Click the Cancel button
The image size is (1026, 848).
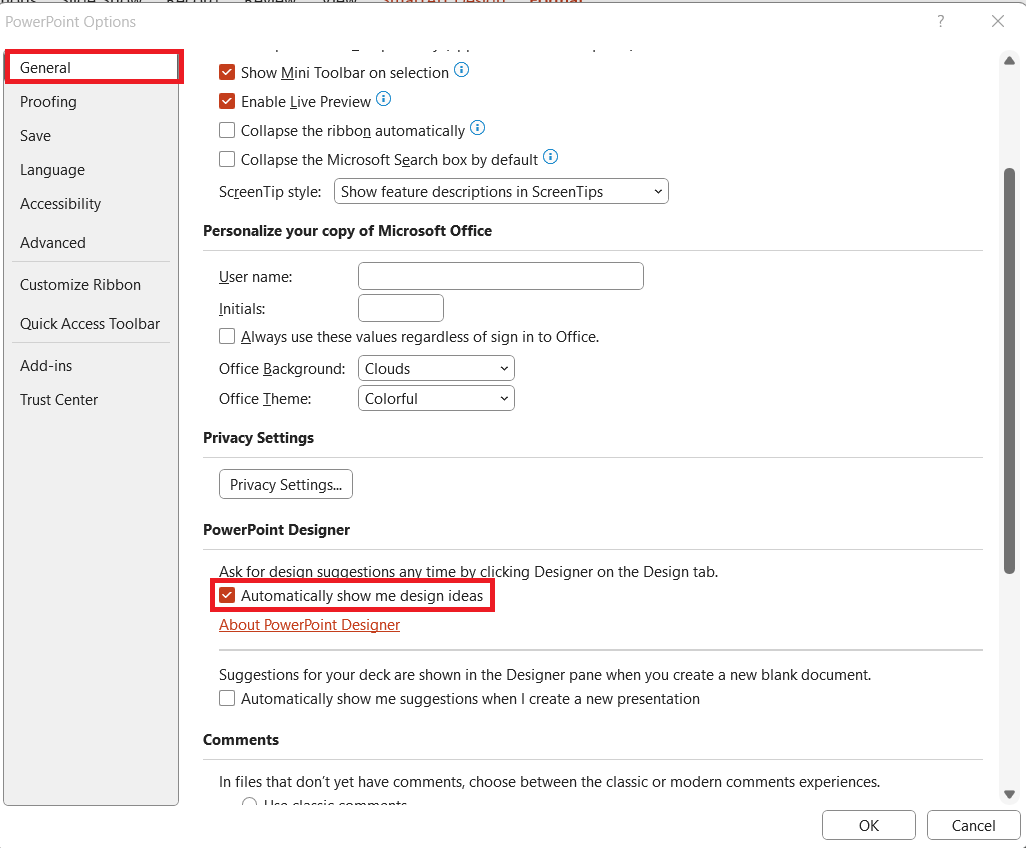pyautogui.click(x=973, y=825)
